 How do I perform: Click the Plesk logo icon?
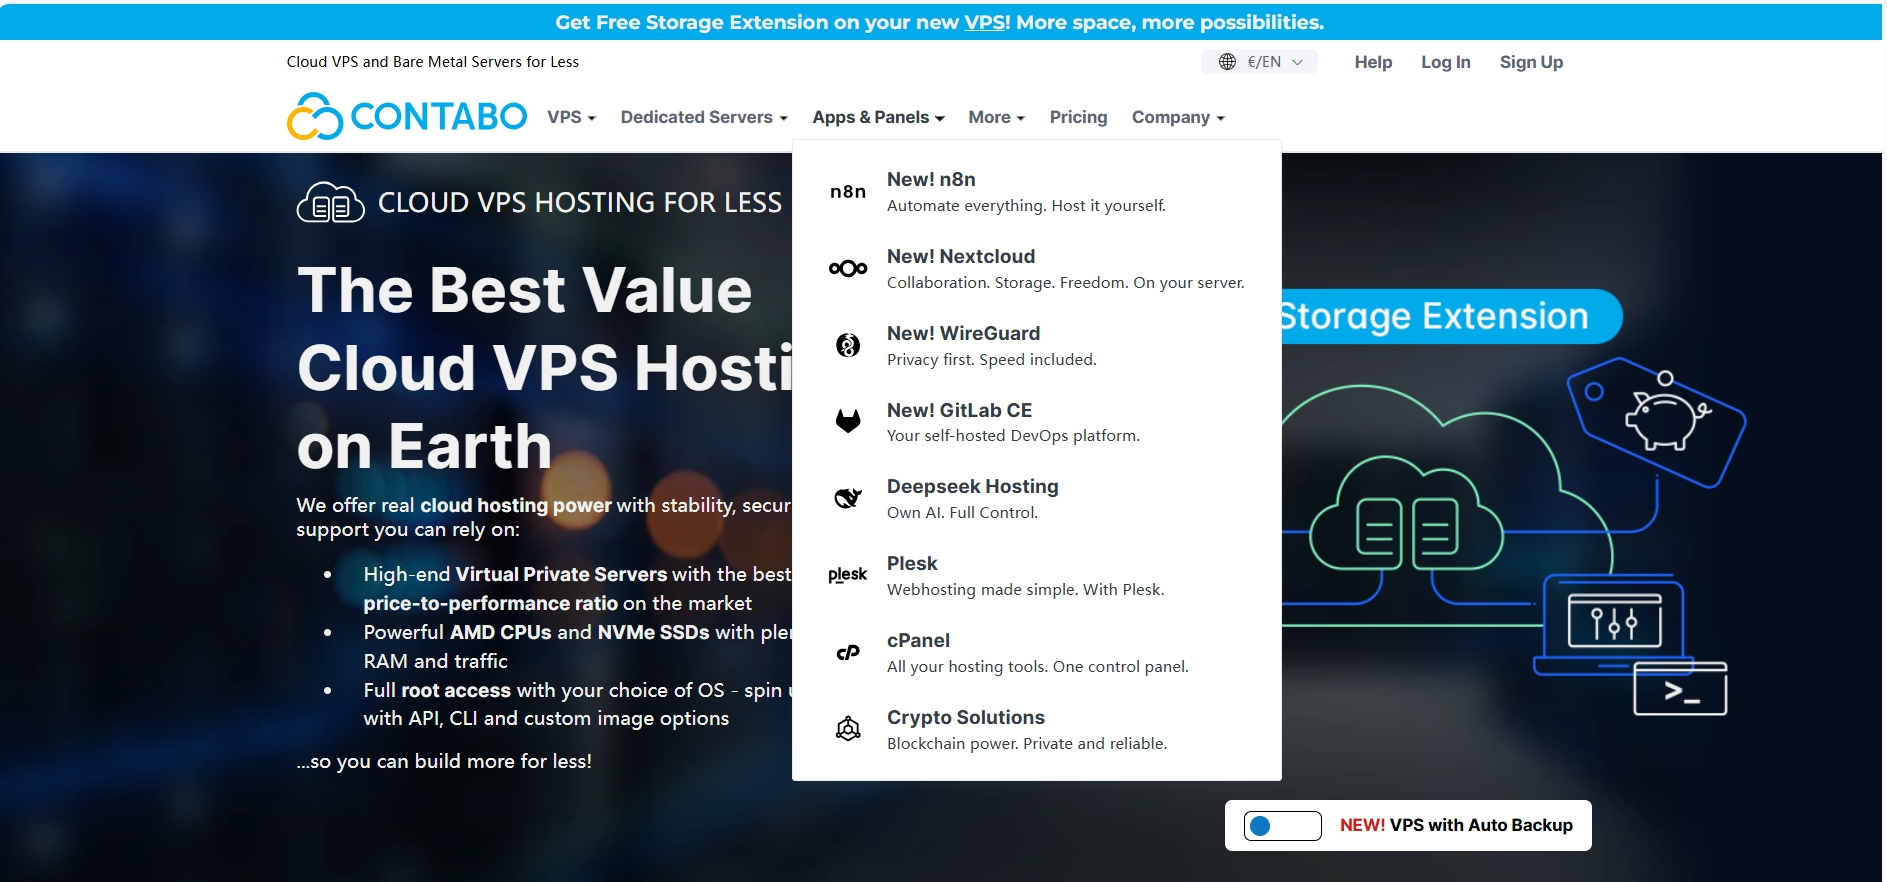(847, 575)
